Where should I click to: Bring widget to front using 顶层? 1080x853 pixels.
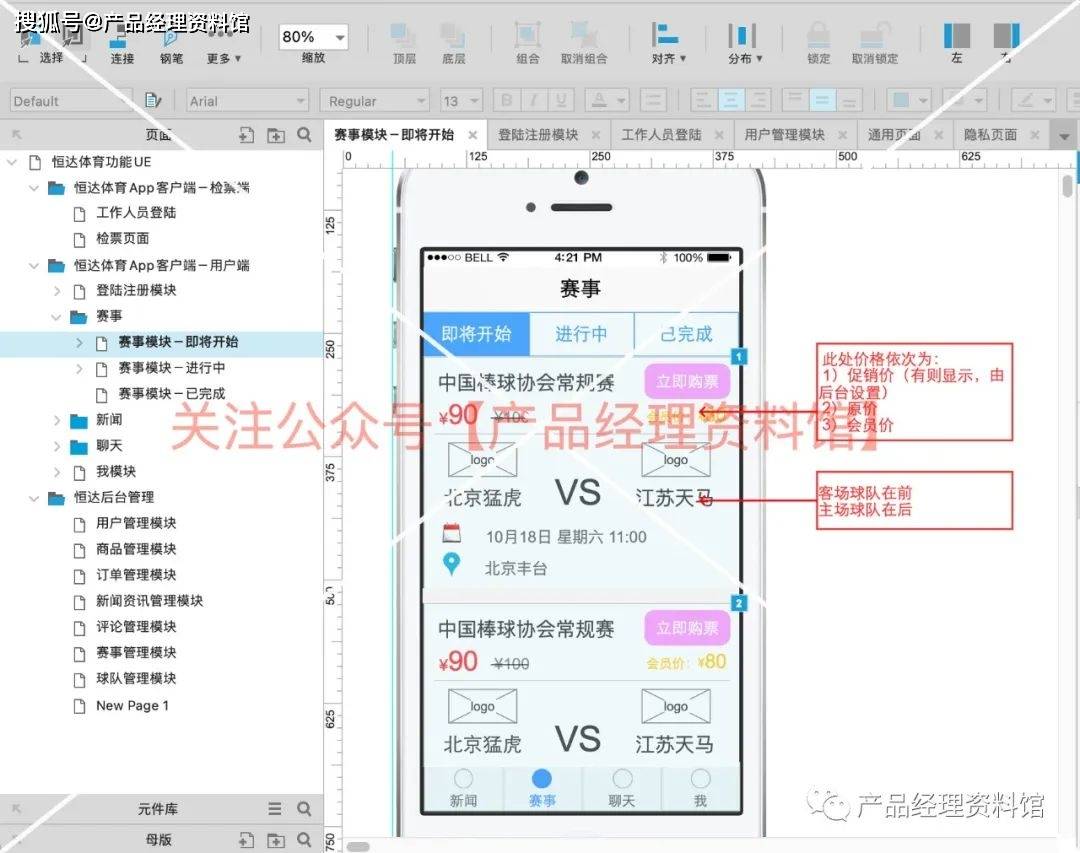click(x=403, y=45)
